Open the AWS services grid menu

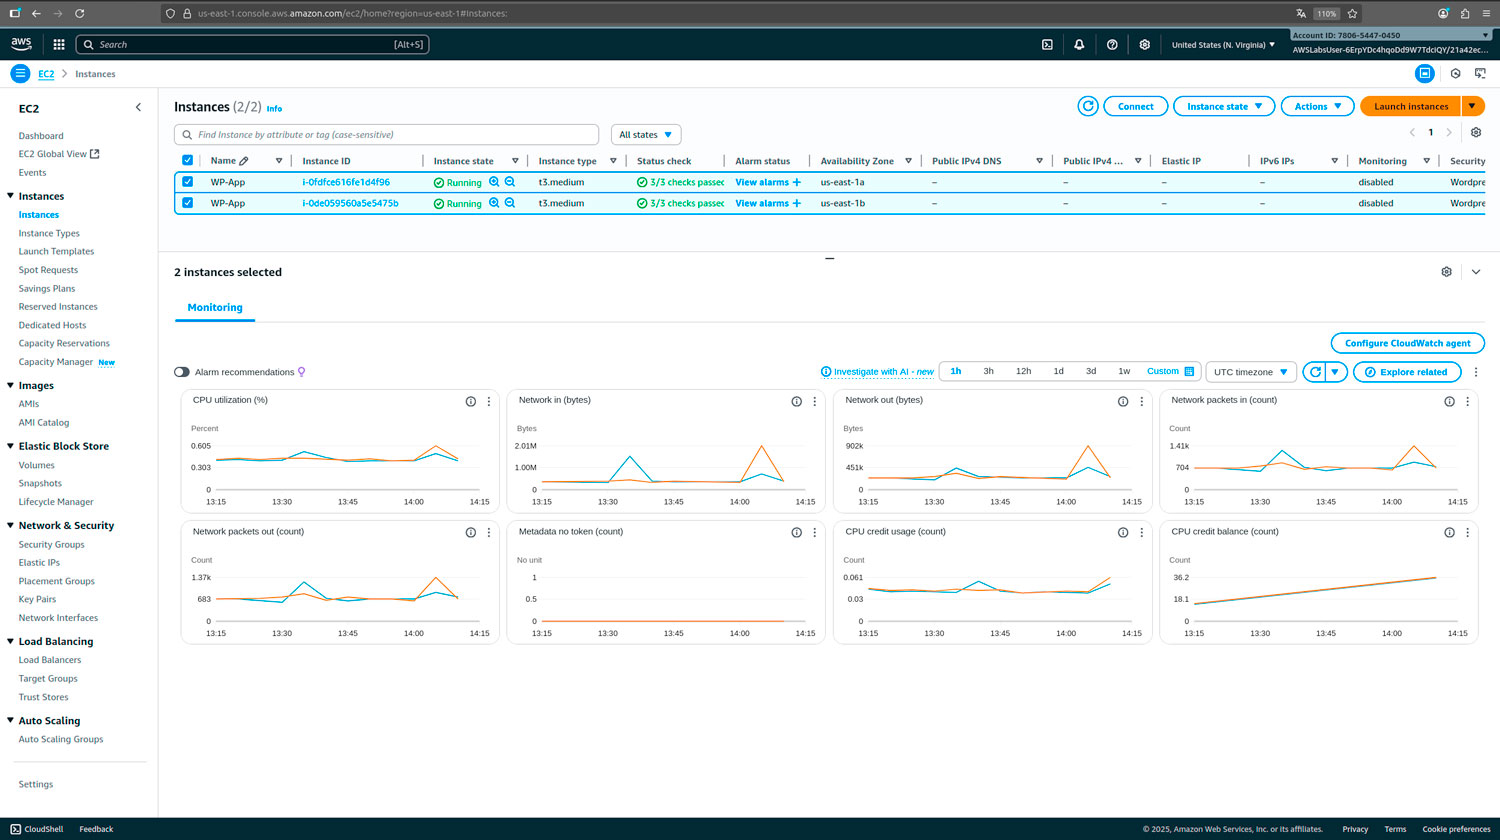(59, 45)
